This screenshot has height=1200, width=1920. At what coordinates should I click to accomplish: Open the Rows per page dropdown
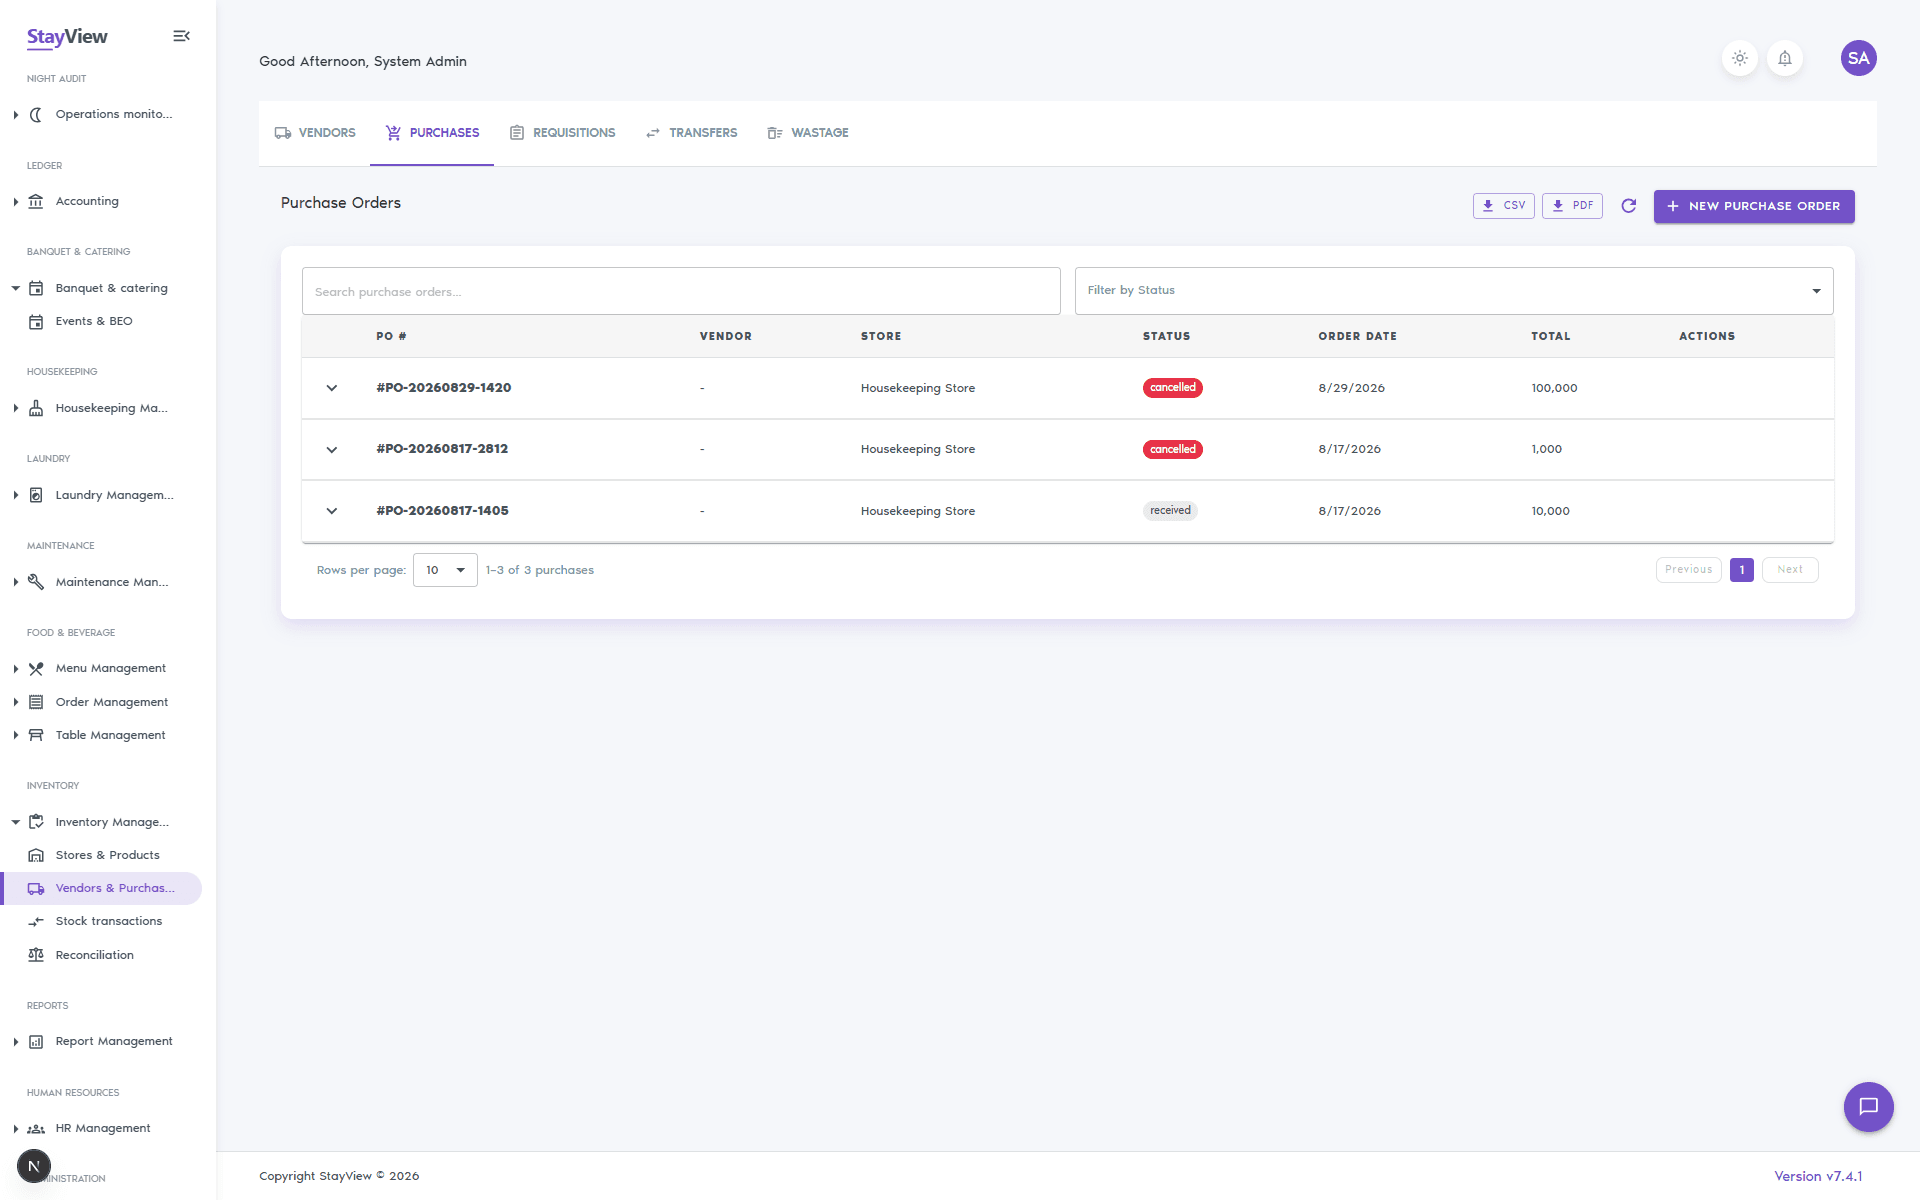tap(445, 570)
